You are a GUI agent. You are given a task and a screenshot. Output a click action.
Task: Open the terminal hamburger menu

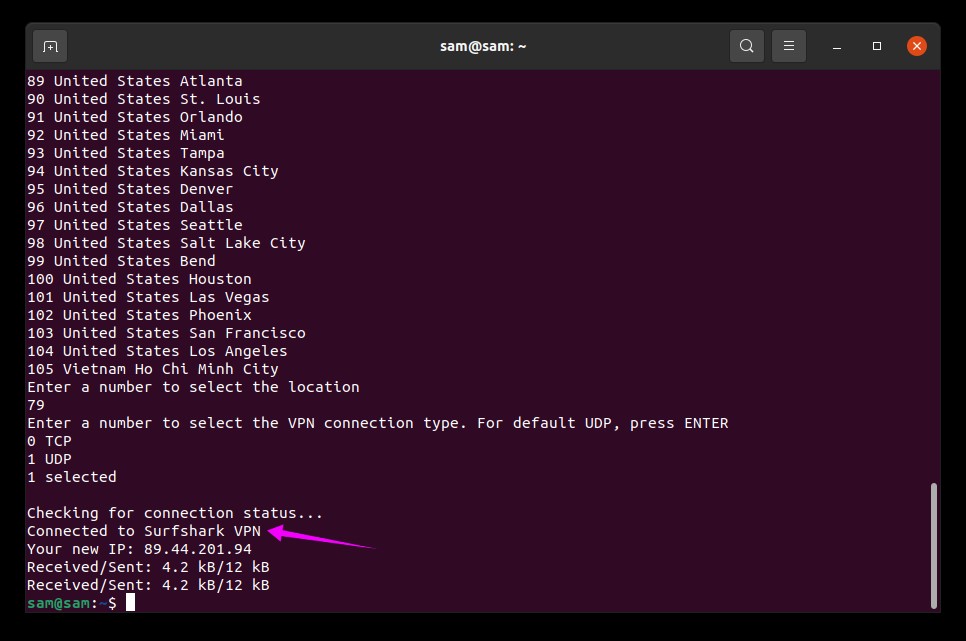click(x=789, y=46)
